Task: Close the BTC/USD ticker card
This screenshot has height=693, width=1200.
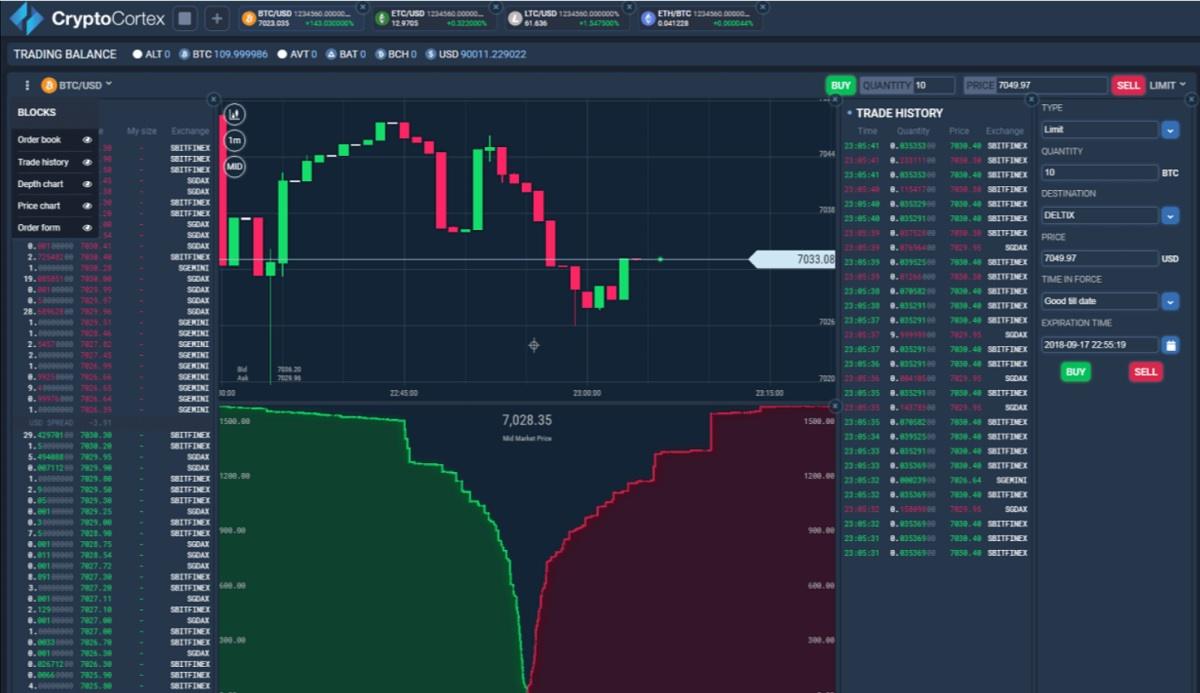Action: [x=365, y=6]
